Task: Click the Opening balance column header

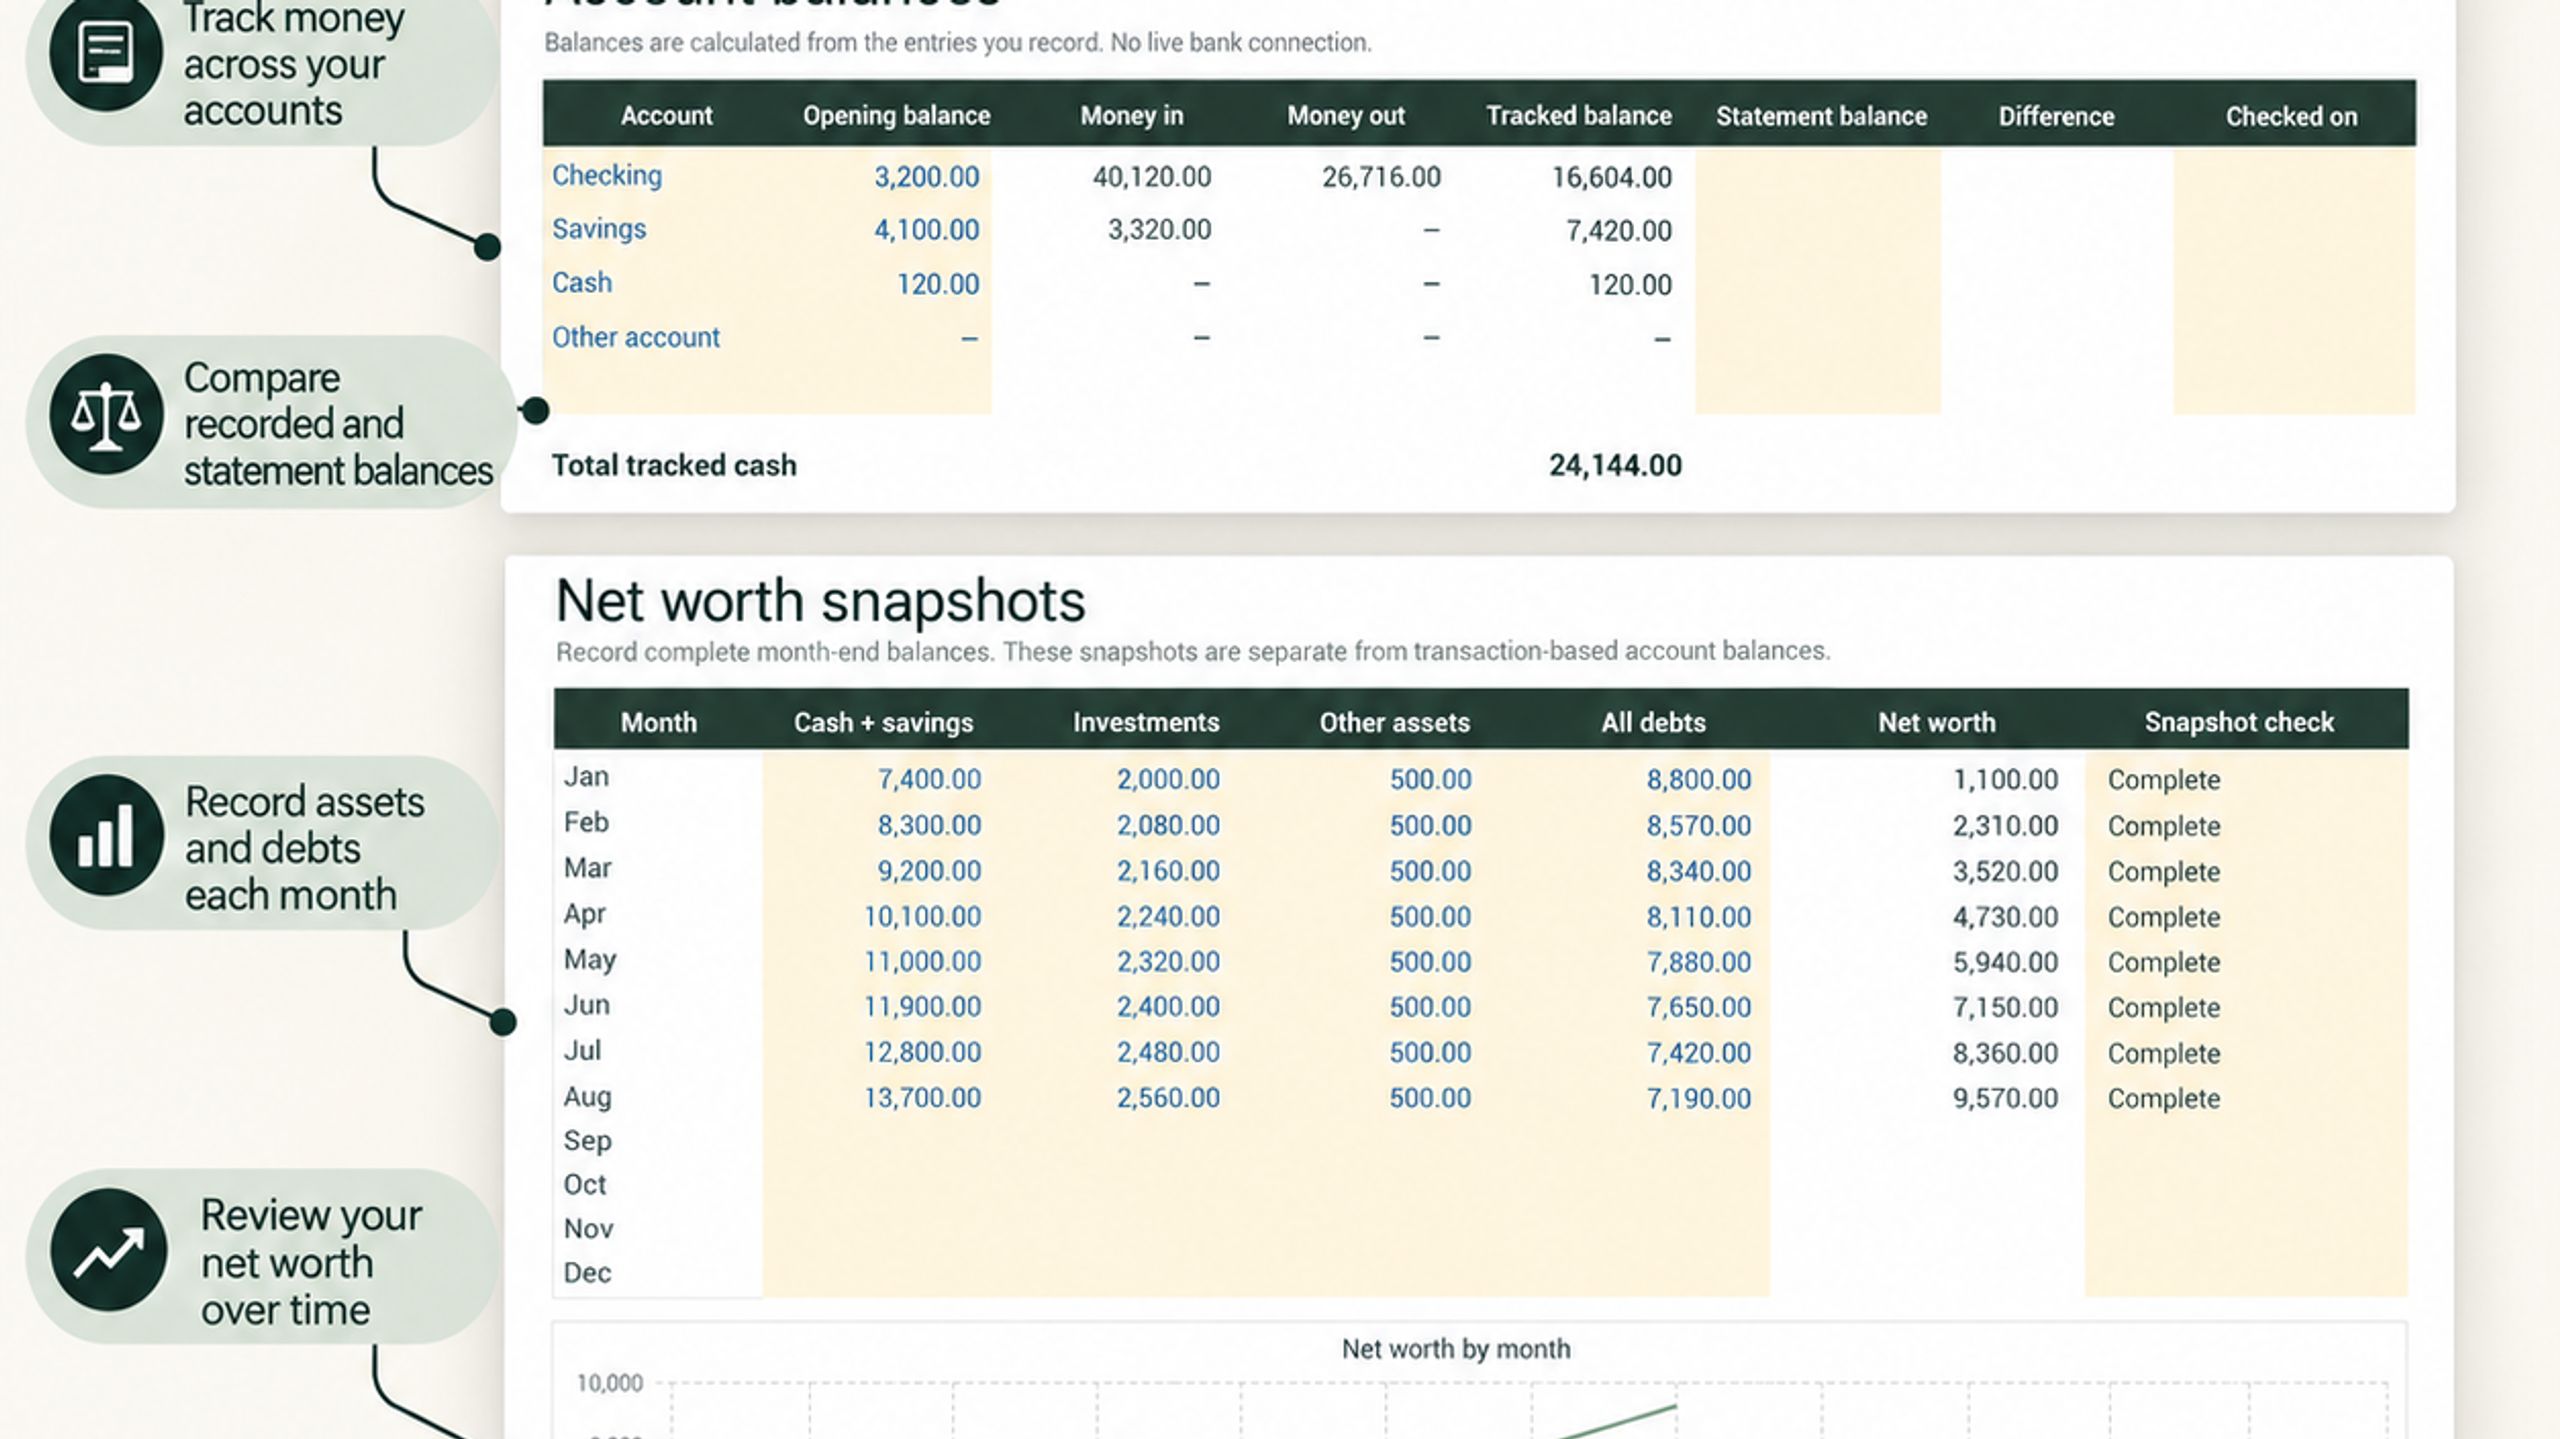Action: [x=897, y=116]
